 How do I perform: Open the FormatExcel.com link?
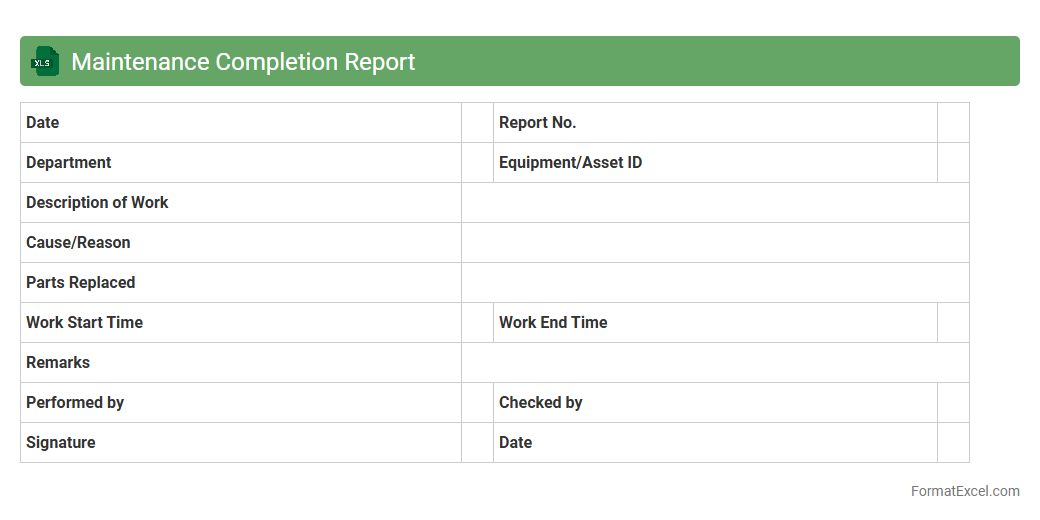point(964,491)
